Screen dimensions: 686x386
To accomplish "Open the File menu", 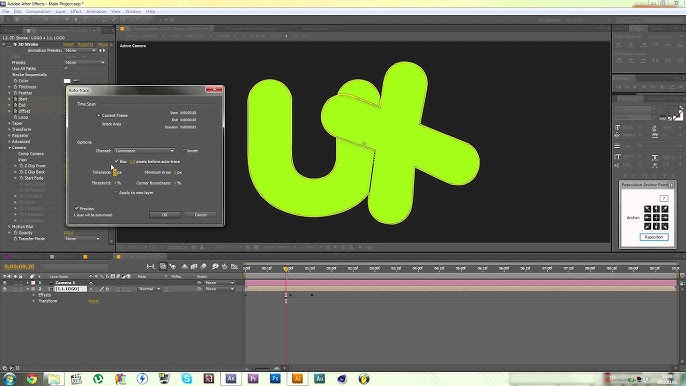I will (x=6, y=11).
